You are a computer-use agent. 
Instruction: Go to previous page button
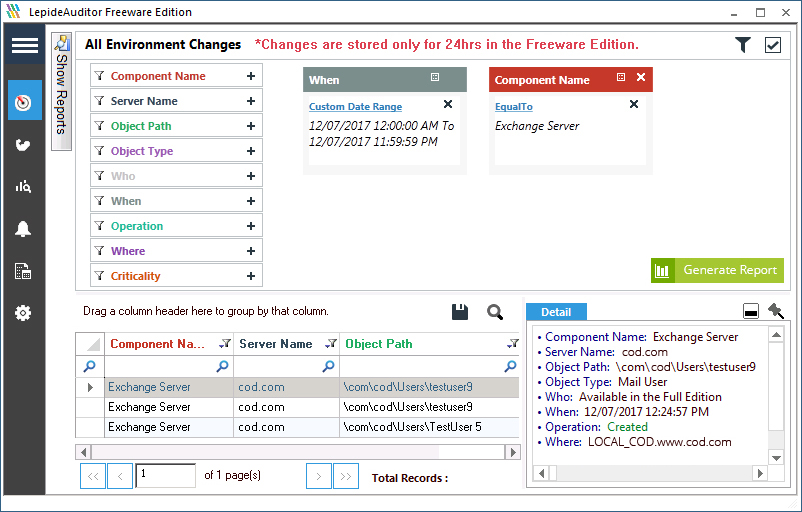[x=120, y=476]
